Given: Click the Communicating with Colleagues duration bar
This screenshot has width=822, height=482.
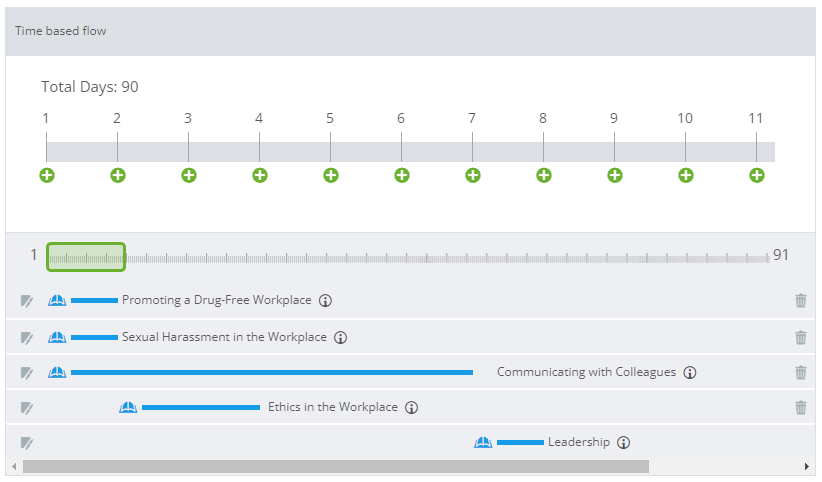Looking at the screenshot, I should tap(272, 372).
